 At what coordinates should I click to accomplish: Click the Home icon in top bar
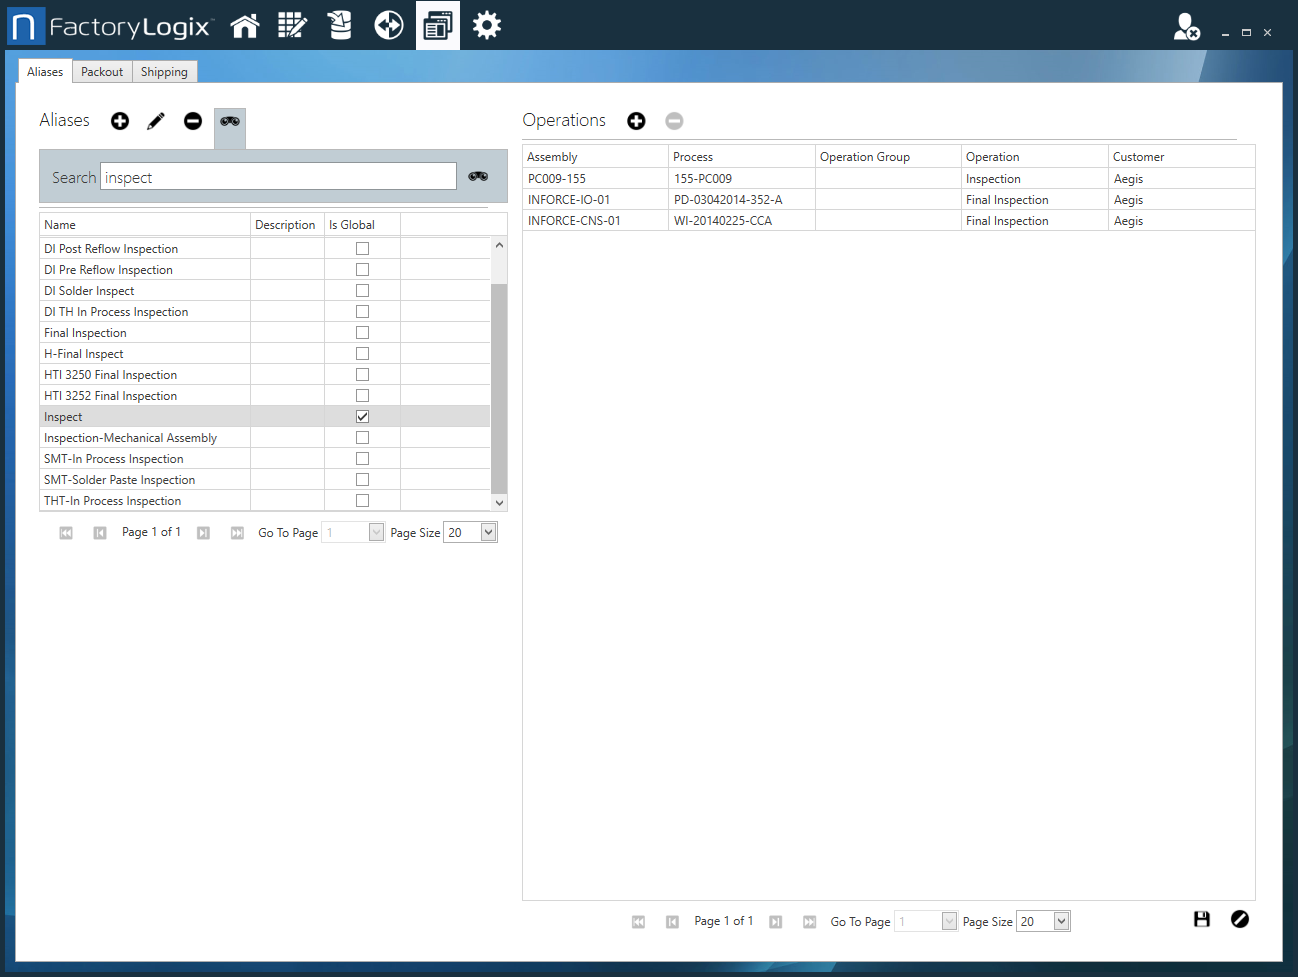point(245,26)
